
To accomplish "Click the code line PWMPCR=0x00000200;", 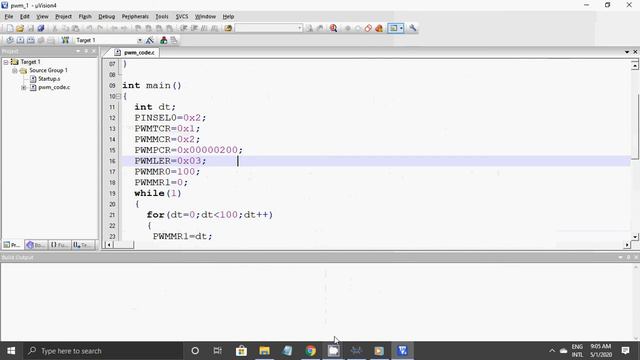I will click(189, 150).
